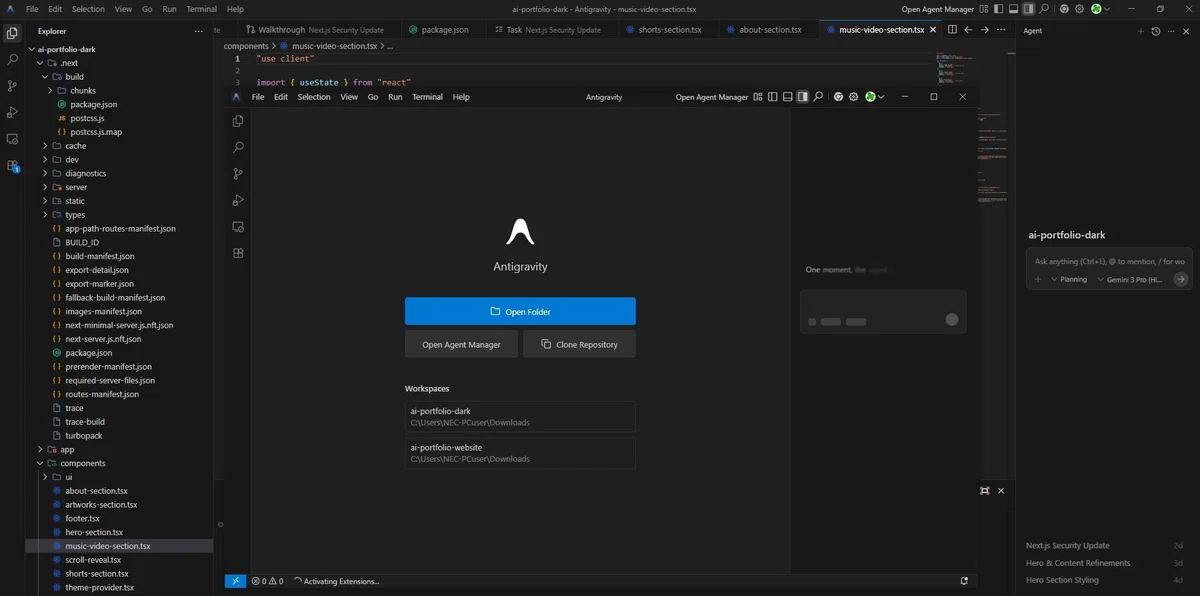Switch to about-section.tsx tab
The width and height of the screenshot is (1200, 596).
click(x=769, y=30)
